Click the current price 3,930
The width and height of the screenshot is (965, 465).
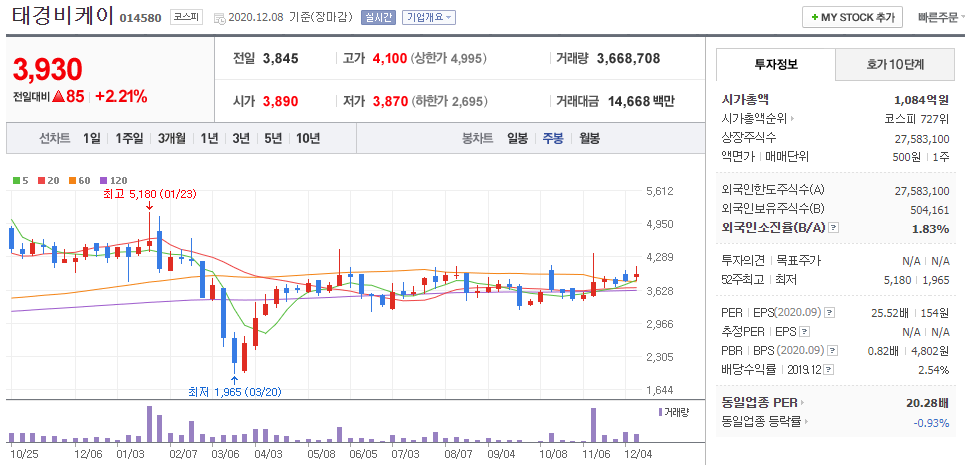click(x=47, y=70)
